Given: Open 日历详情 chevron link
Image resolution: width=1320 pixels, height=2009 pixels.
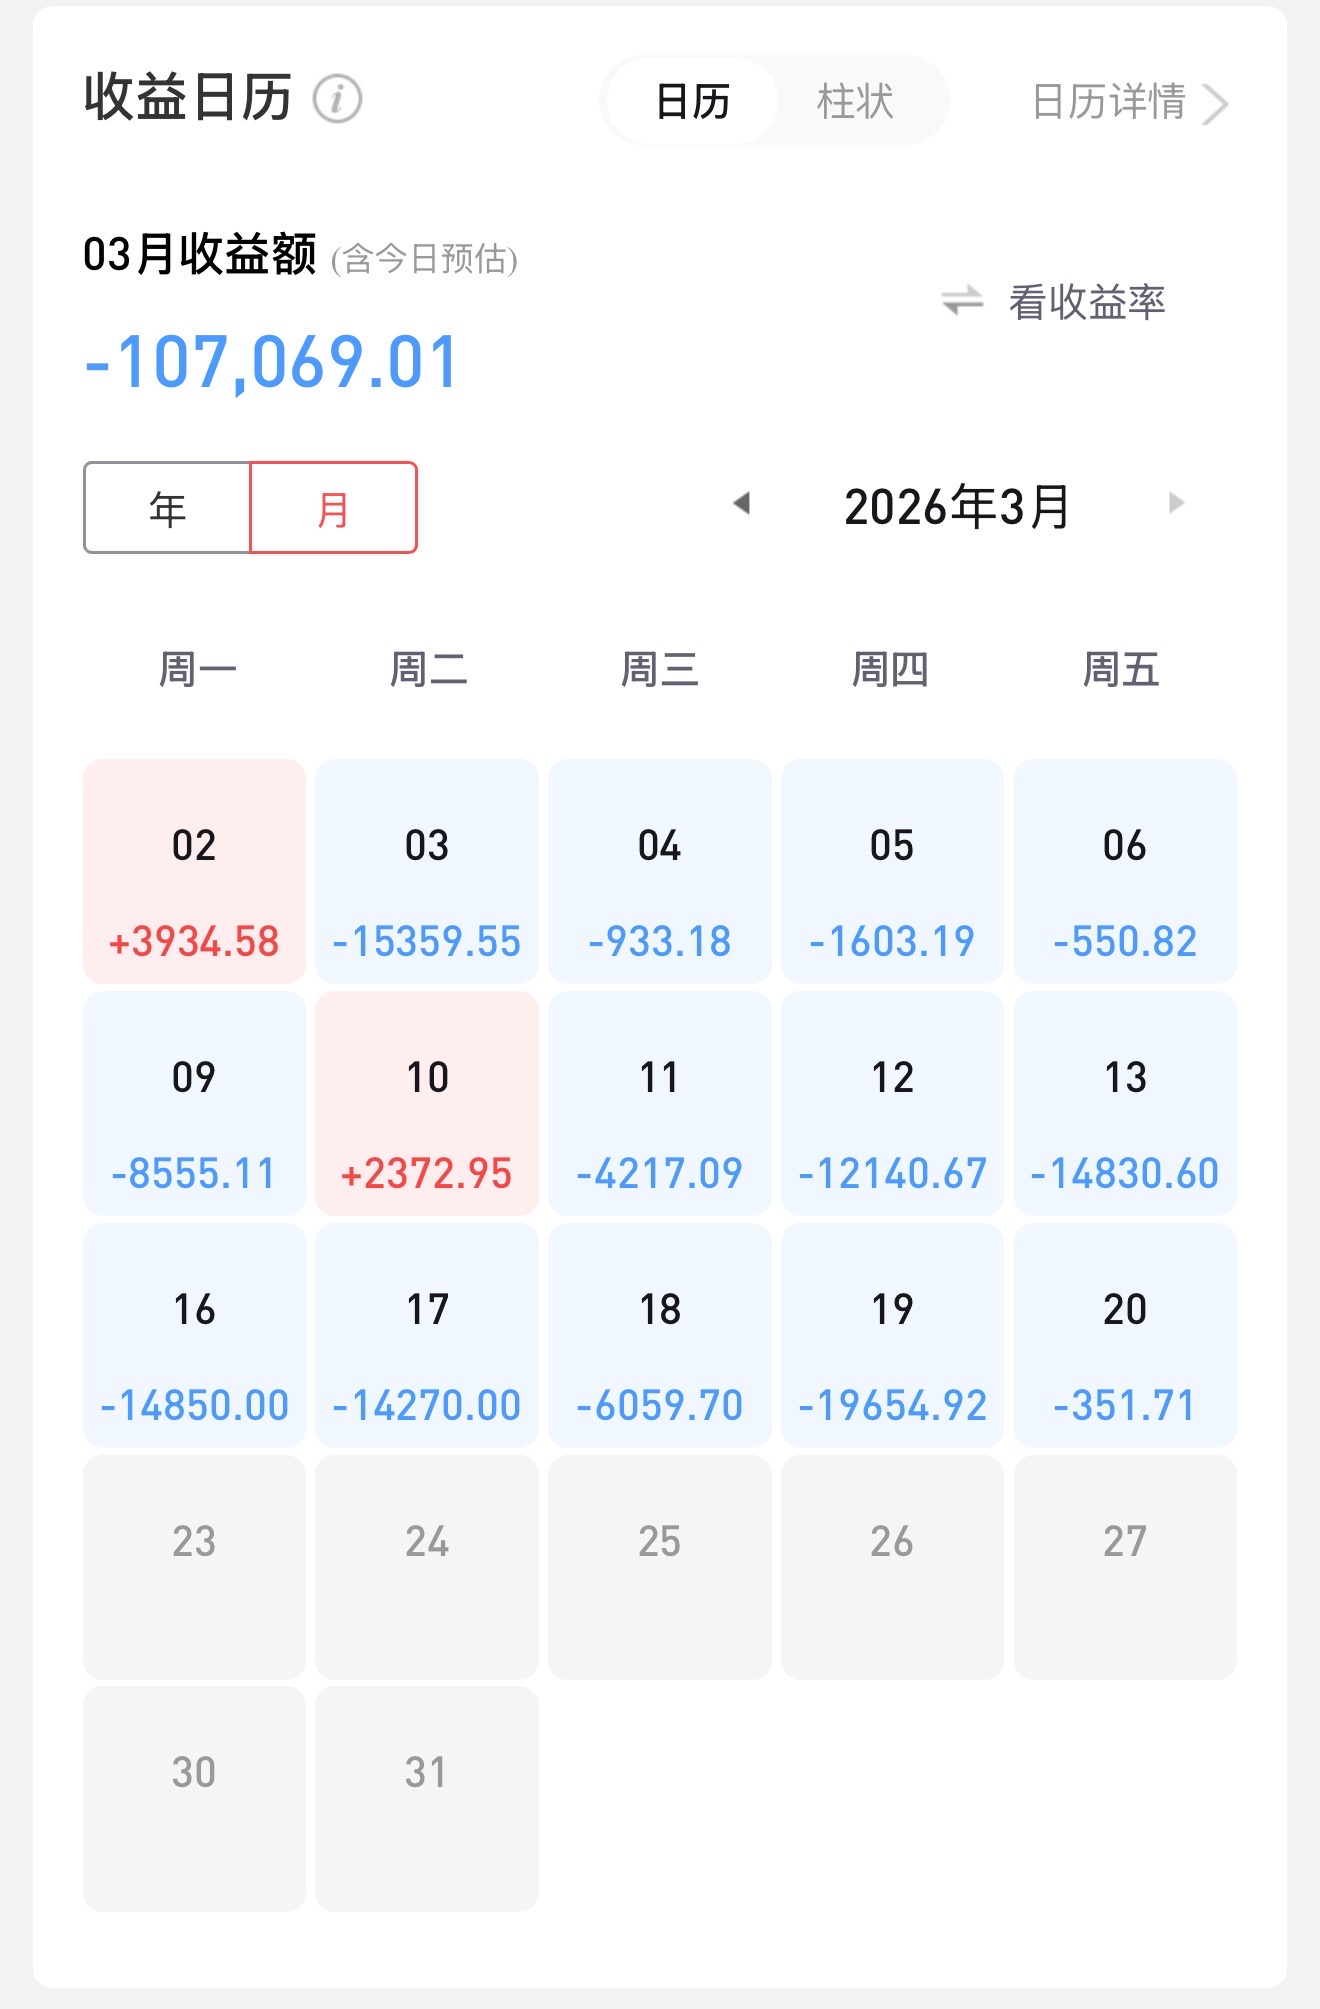Looking at the screenshot, I should (x=1130, y=102).
